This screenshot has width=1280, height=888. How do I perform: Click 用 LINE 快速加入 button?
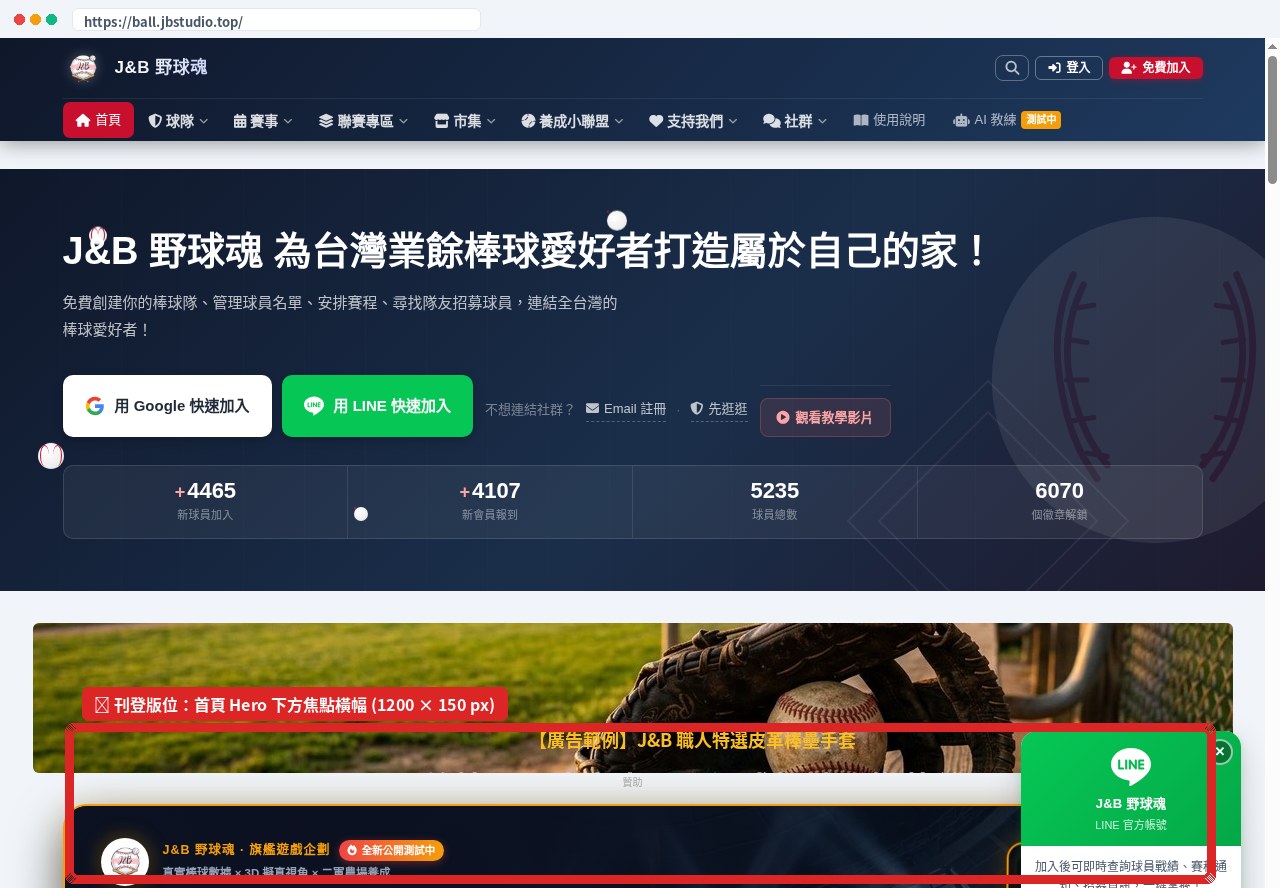point(377,406)
